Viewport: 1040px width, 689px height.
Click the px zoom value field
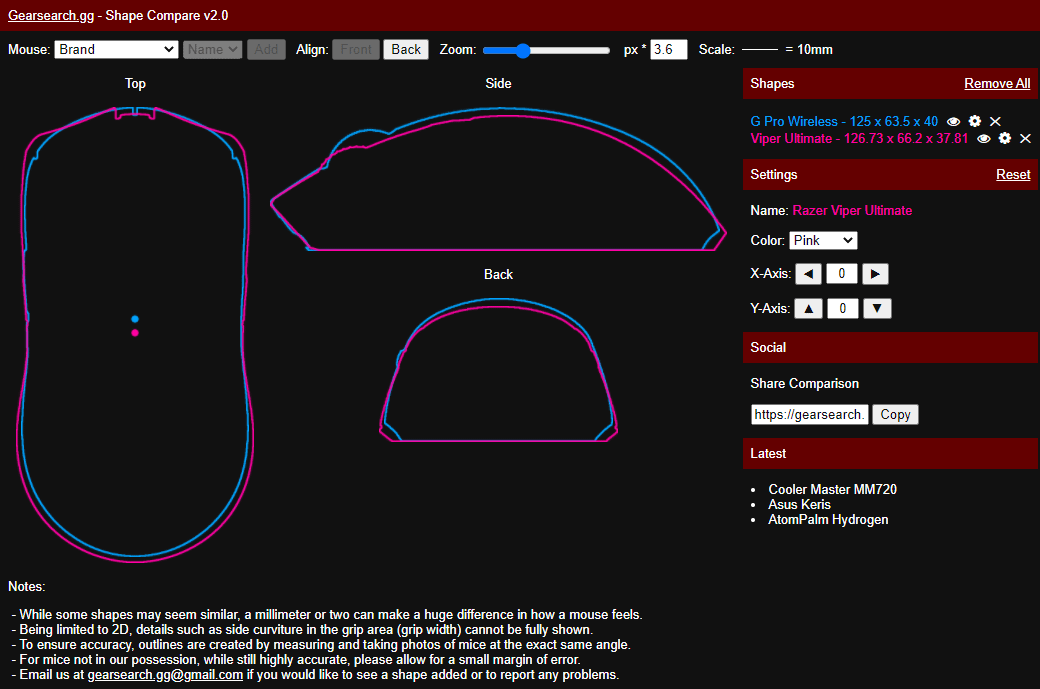pos(669,50)
